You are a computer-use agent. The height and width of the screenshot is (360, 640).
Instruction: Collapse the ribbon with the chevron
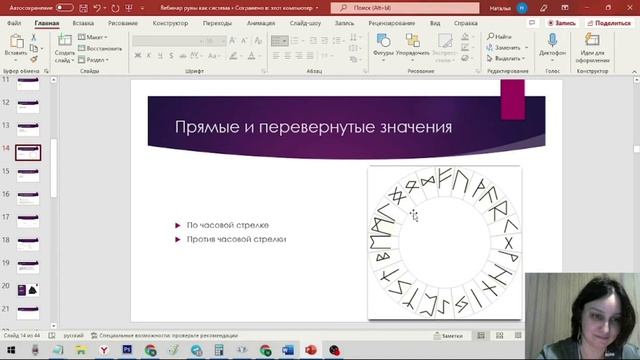(634, 71)
